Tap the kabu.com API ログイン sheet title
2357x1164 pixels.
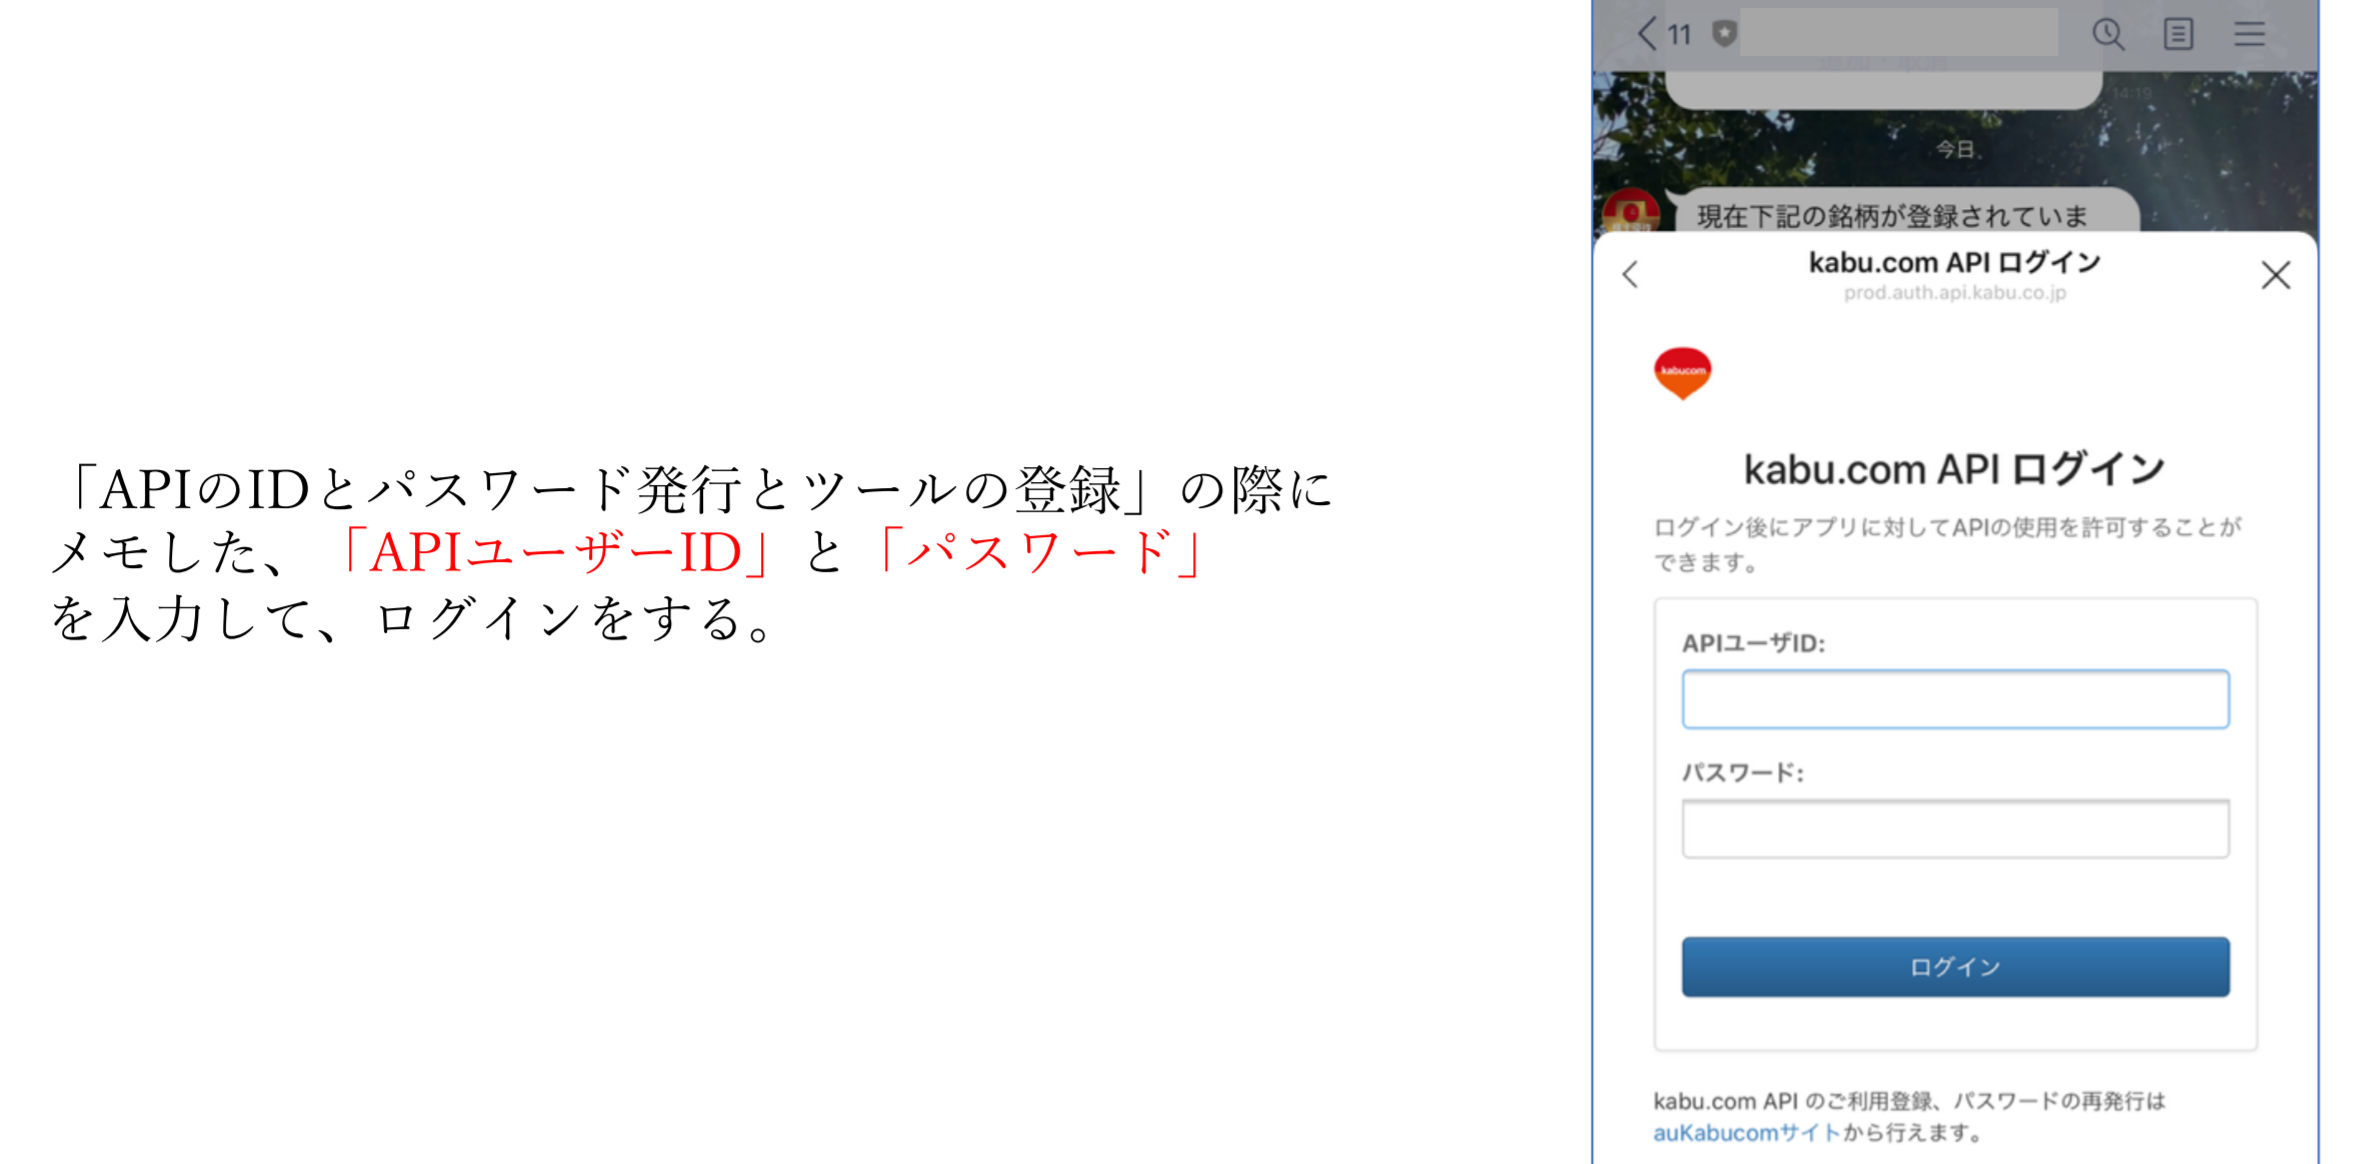point(1955,262)
